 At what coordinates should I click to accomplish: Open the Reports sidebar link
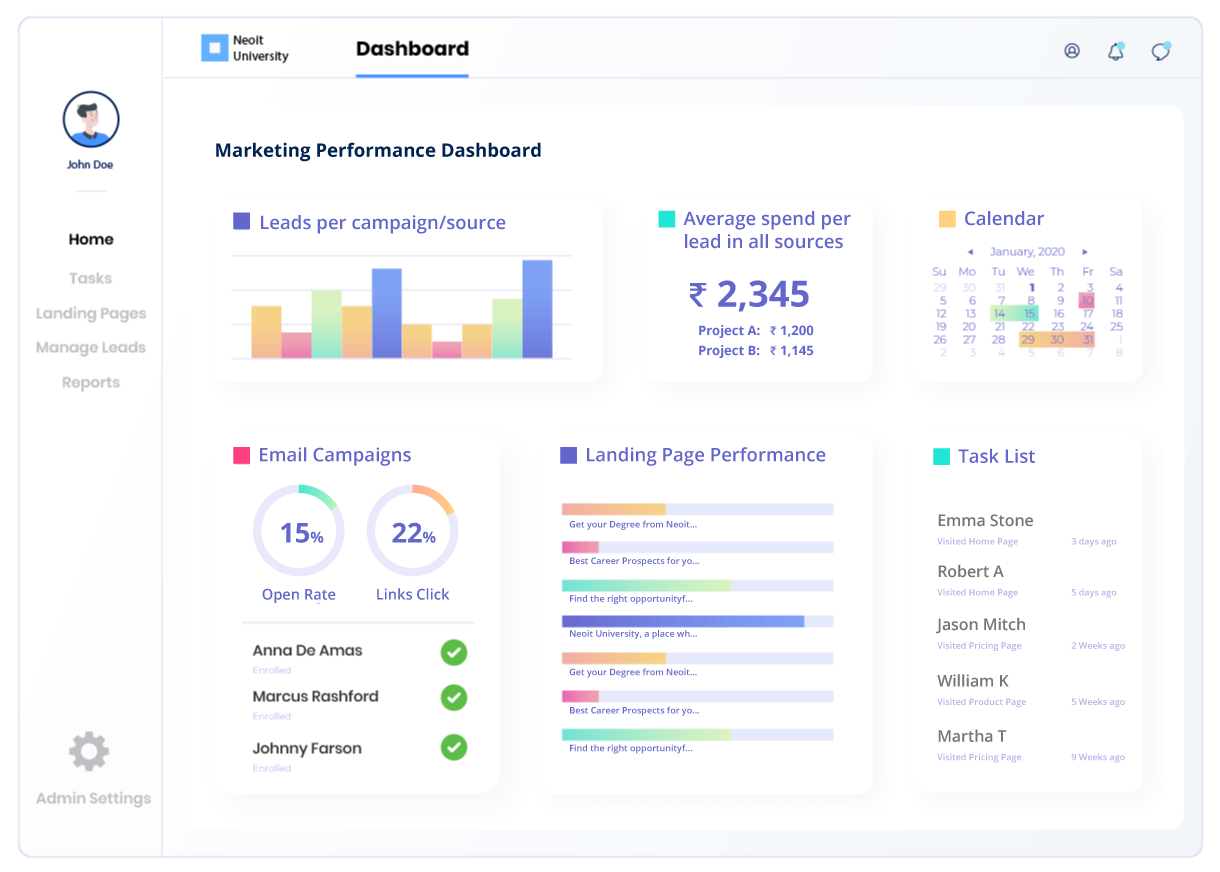pos(91,382)
